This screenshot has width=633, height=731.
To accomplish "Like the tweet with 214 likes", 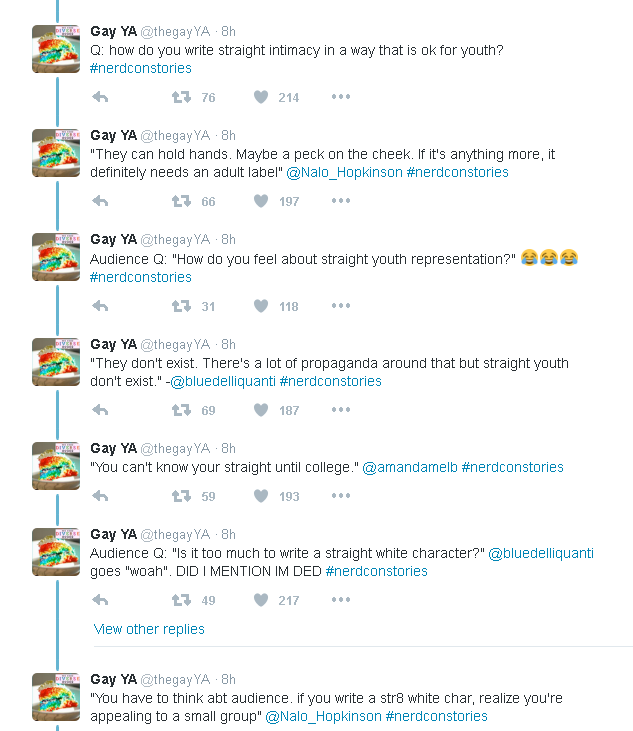I will click(x=261, y=97).
